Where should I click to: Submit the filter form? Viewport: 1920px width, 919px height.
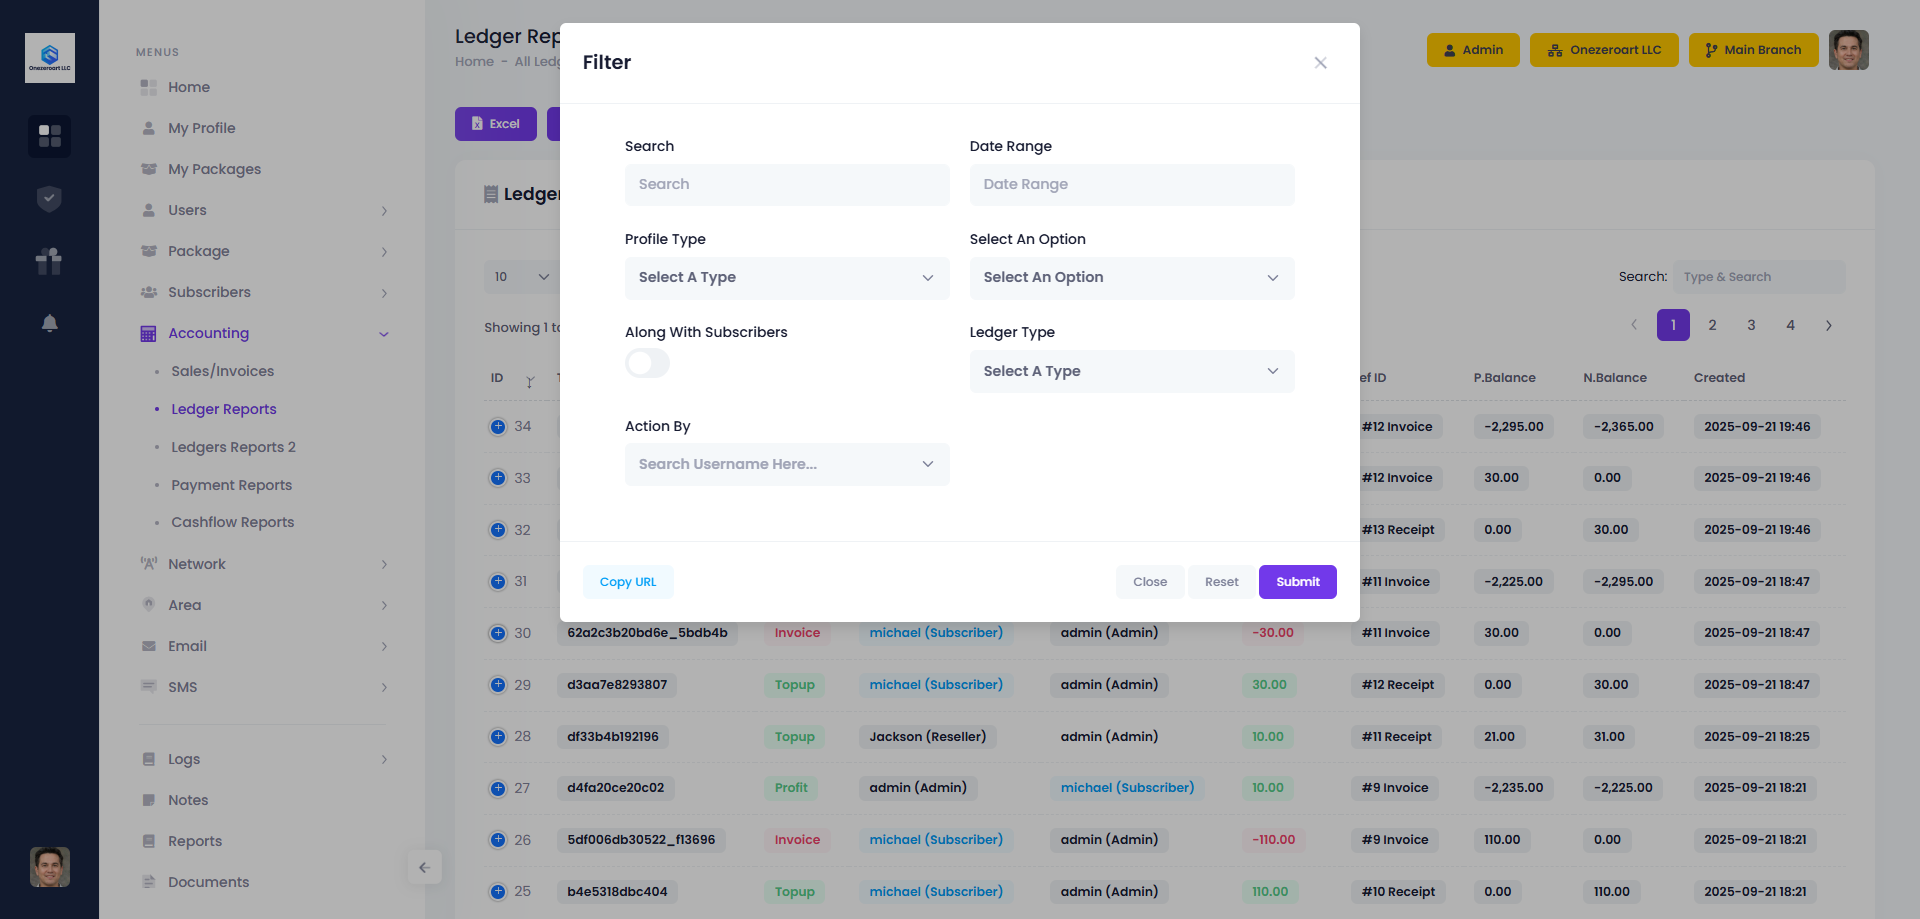(x=1297, y=582)
